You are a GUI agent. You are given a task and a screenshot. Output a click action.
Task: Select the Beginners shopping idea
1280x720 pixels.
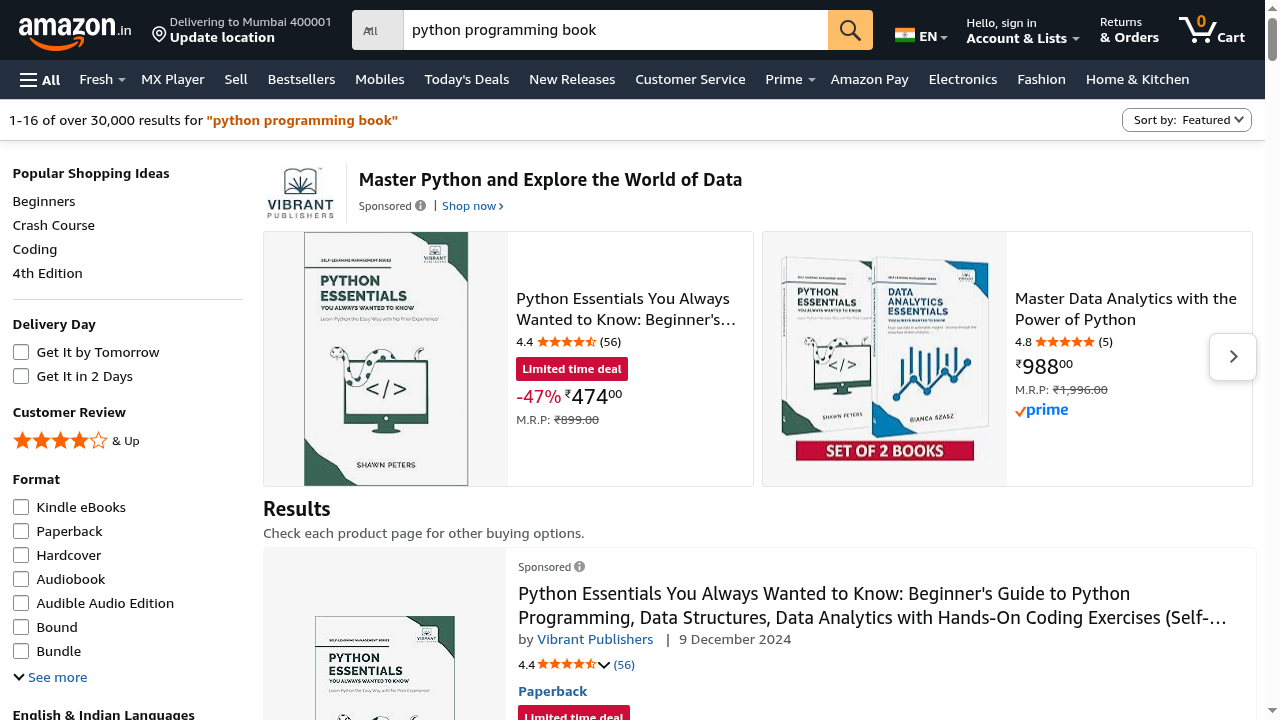pyautogui.click(x=44, y=201)
